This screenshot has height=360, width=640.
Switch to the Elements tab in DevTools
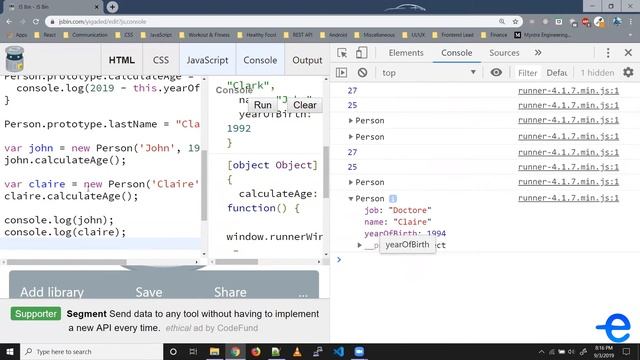[x=406, y=53]
